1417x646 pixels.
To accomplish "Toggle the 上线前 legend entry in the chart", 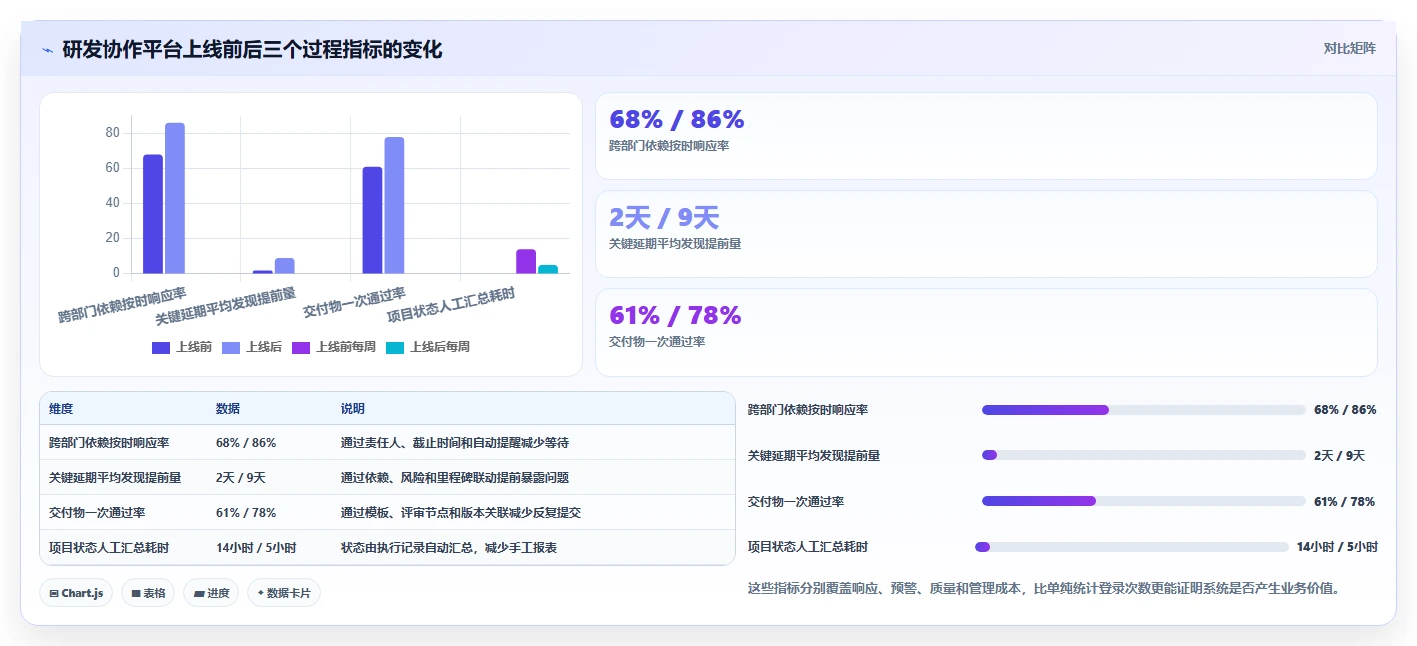I will tap(181, 347).
